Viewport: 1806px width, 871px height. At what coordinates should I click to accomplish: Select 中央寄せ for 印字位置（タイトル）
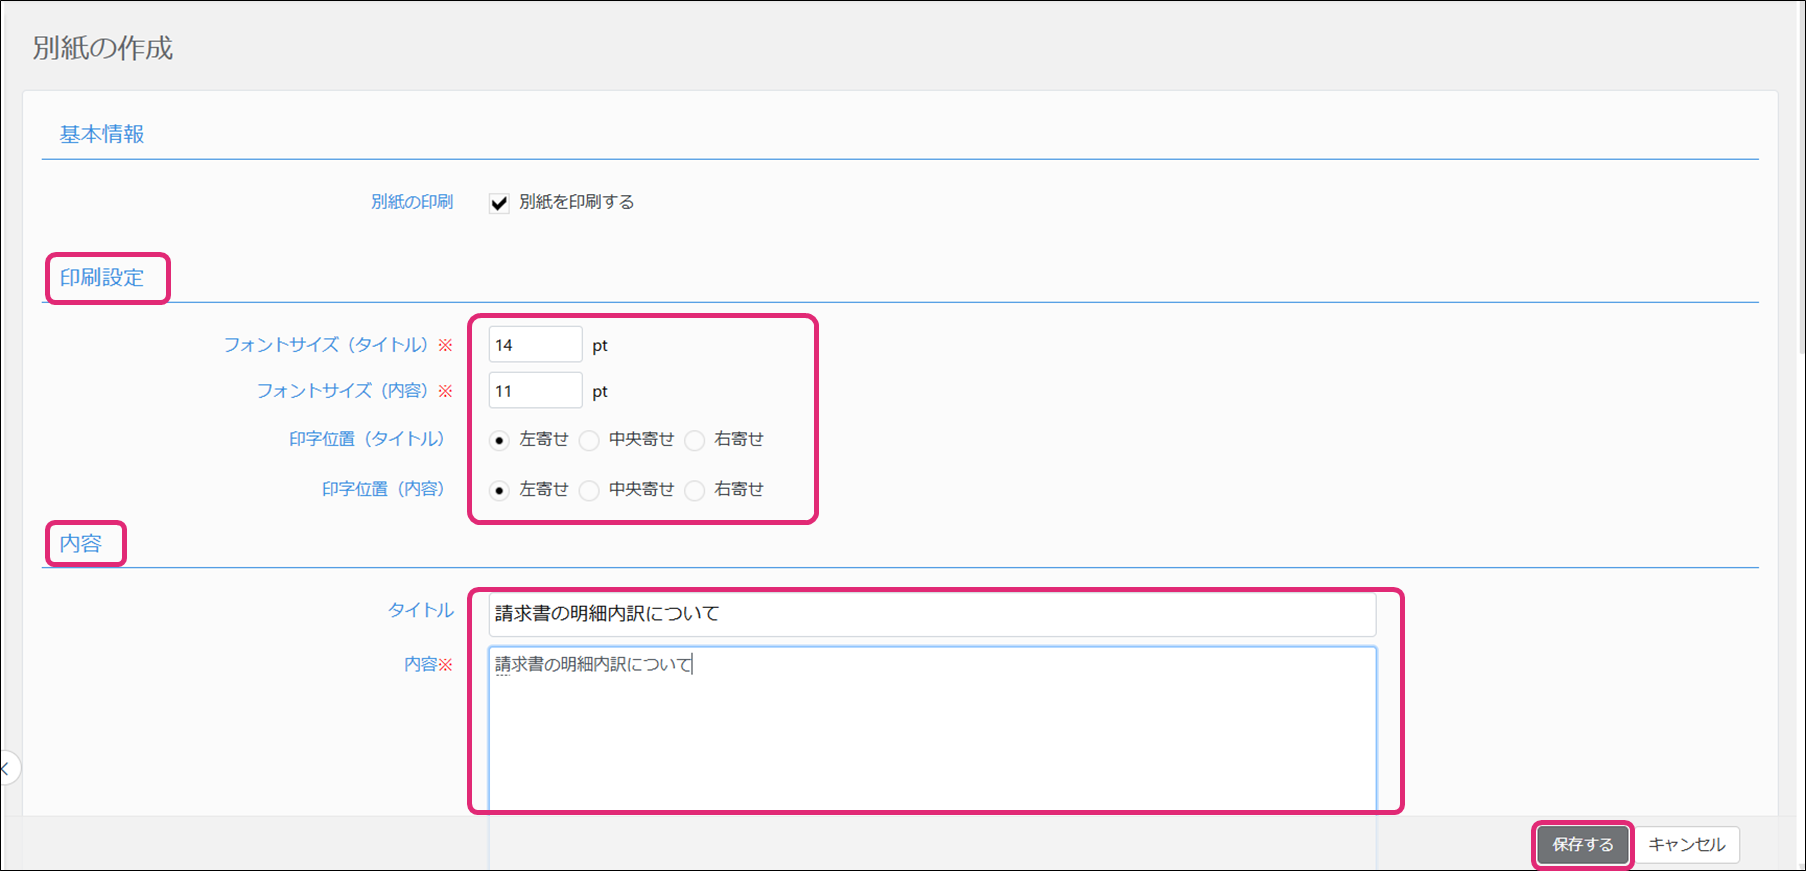tap(590, 440)
